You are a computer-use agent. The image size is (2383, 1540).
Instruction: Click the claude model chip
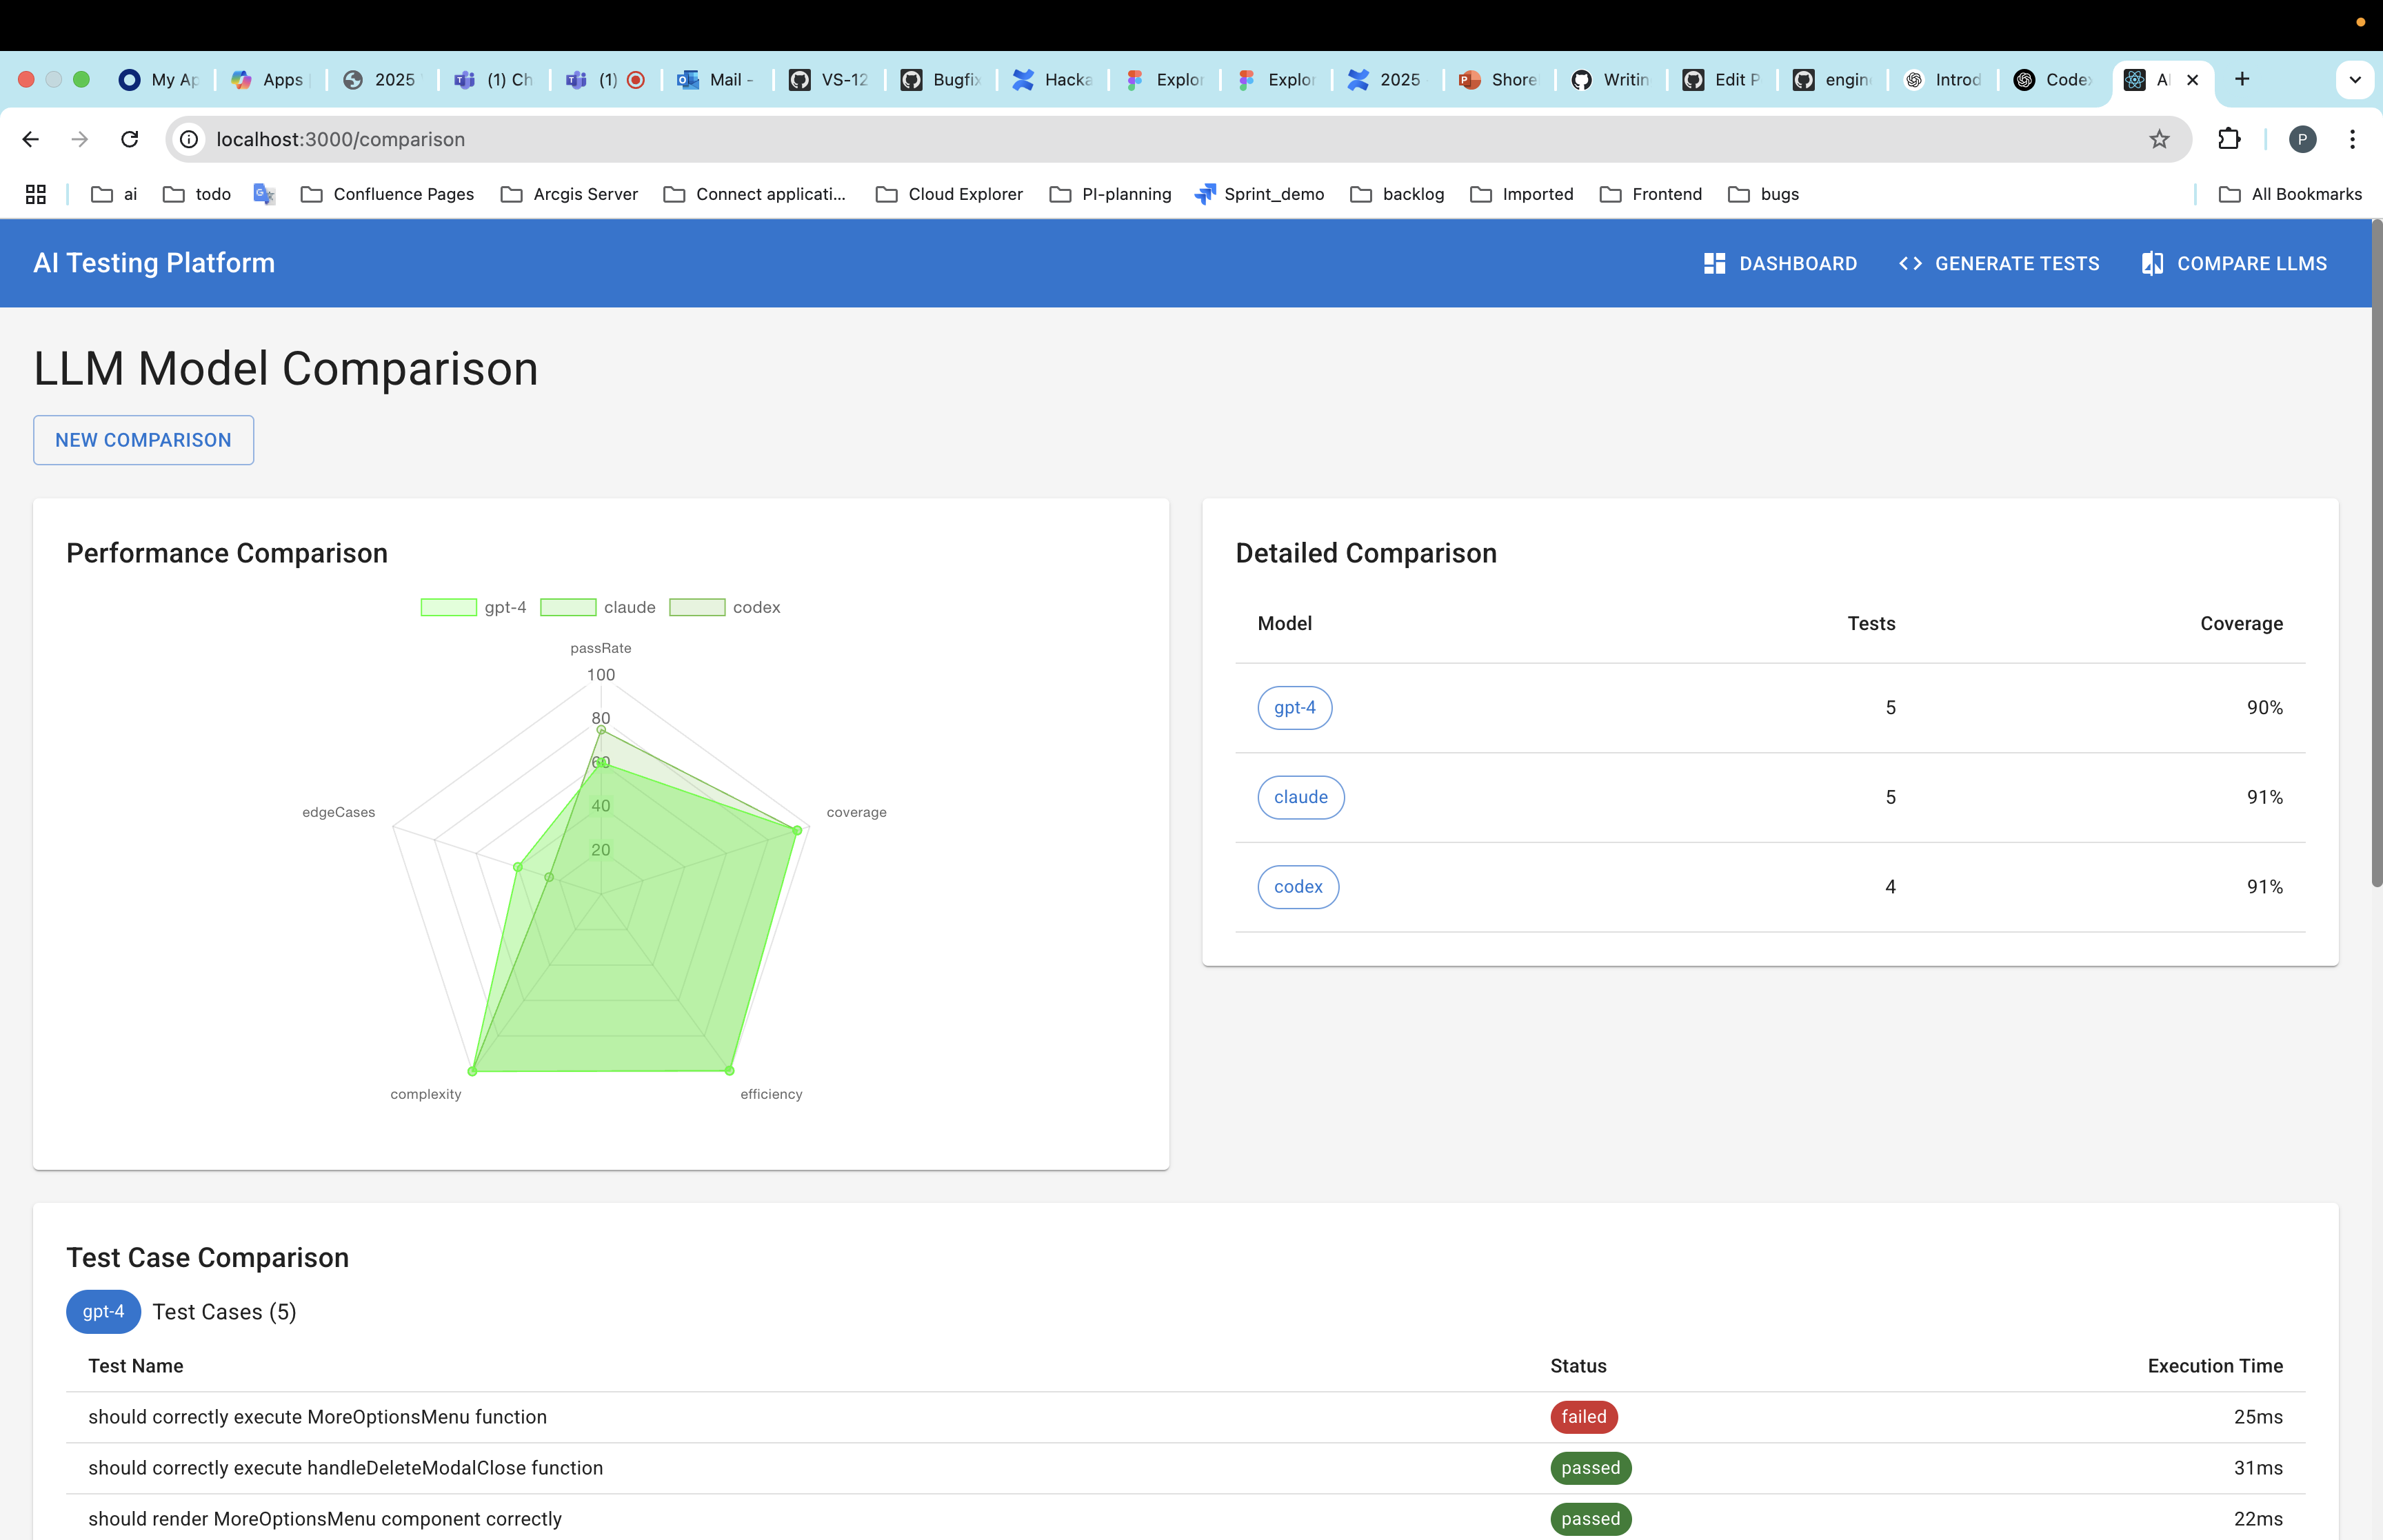tap(1300, 797)
